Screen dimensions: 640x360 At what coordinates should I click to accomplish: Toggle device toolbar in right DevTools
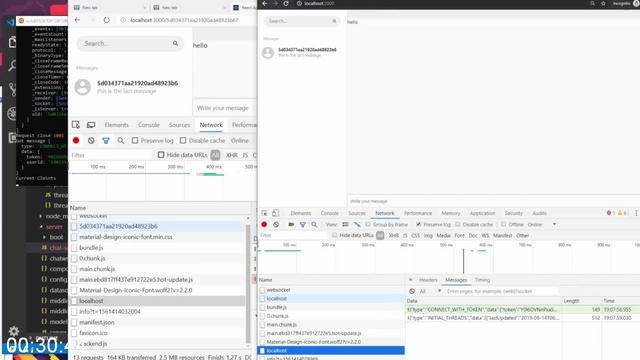(276, 213)
